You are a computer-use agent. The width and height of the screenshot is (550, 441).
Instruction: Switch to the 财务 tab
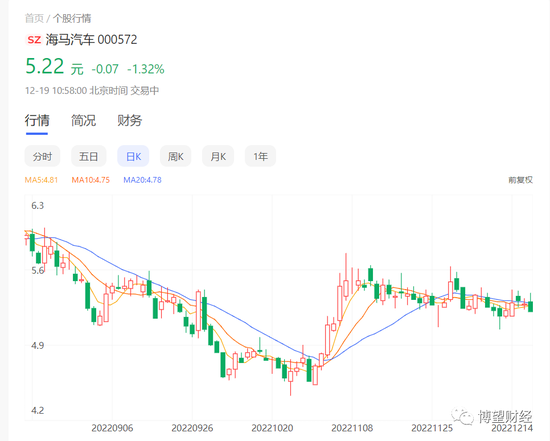[129, 120]
